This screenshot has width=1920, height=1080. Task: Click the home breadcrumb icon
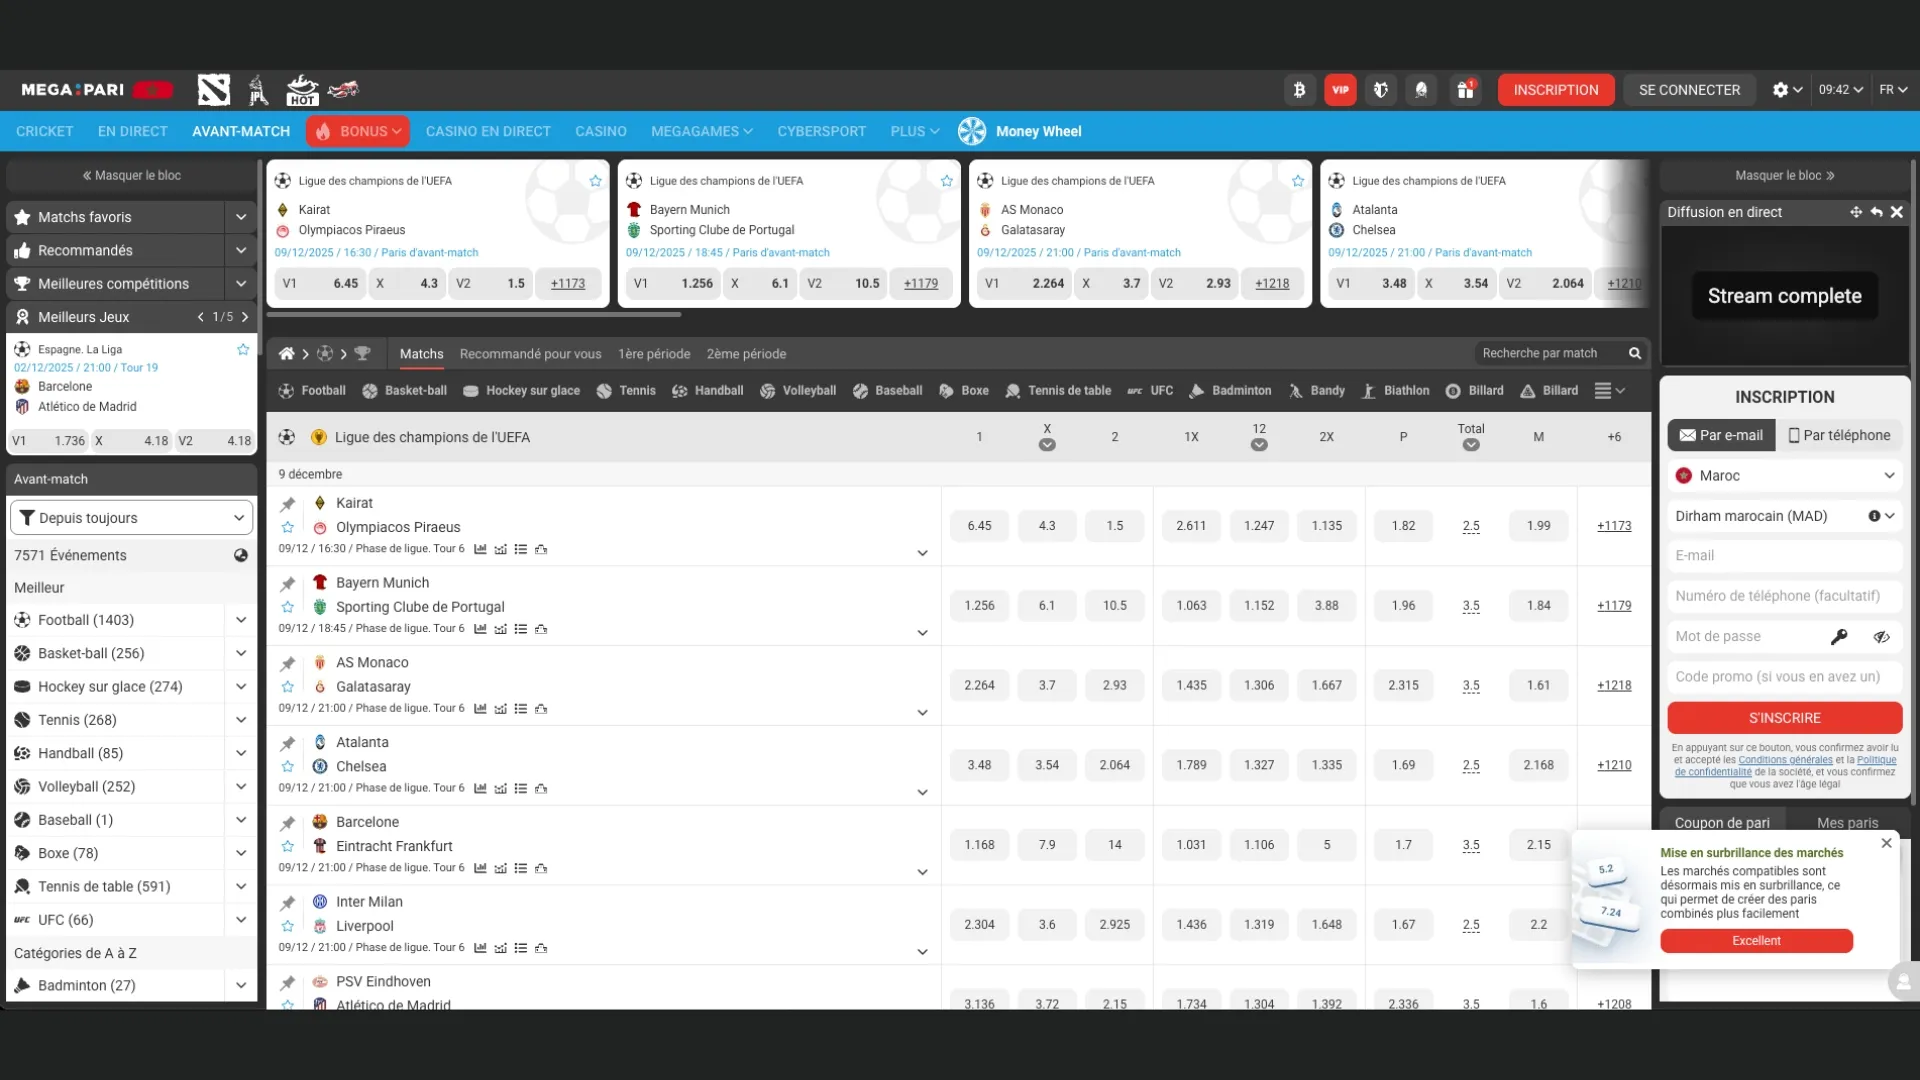click(286, 354)
